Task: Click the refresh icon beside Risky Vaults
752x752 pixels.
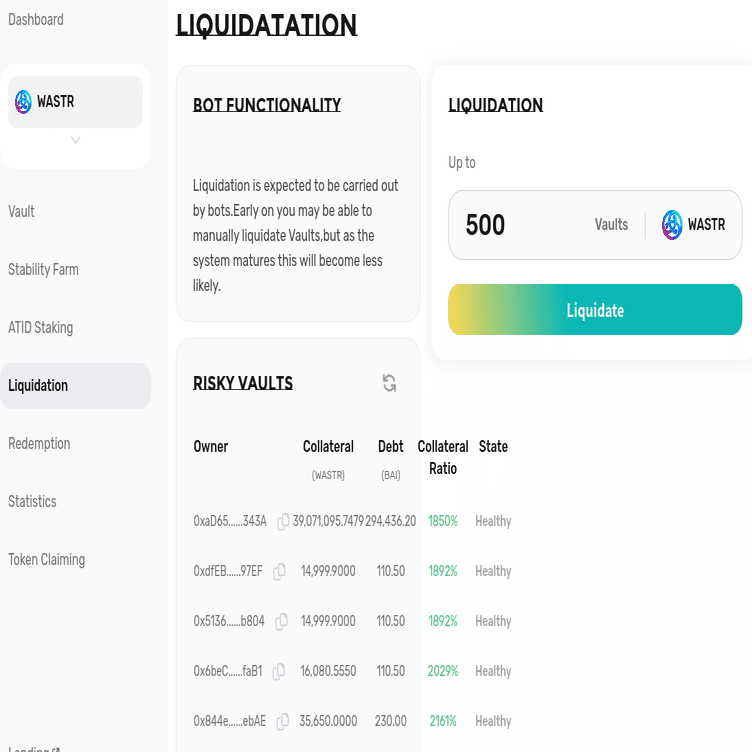Action: pyautogui.click(x=390, y=383)
